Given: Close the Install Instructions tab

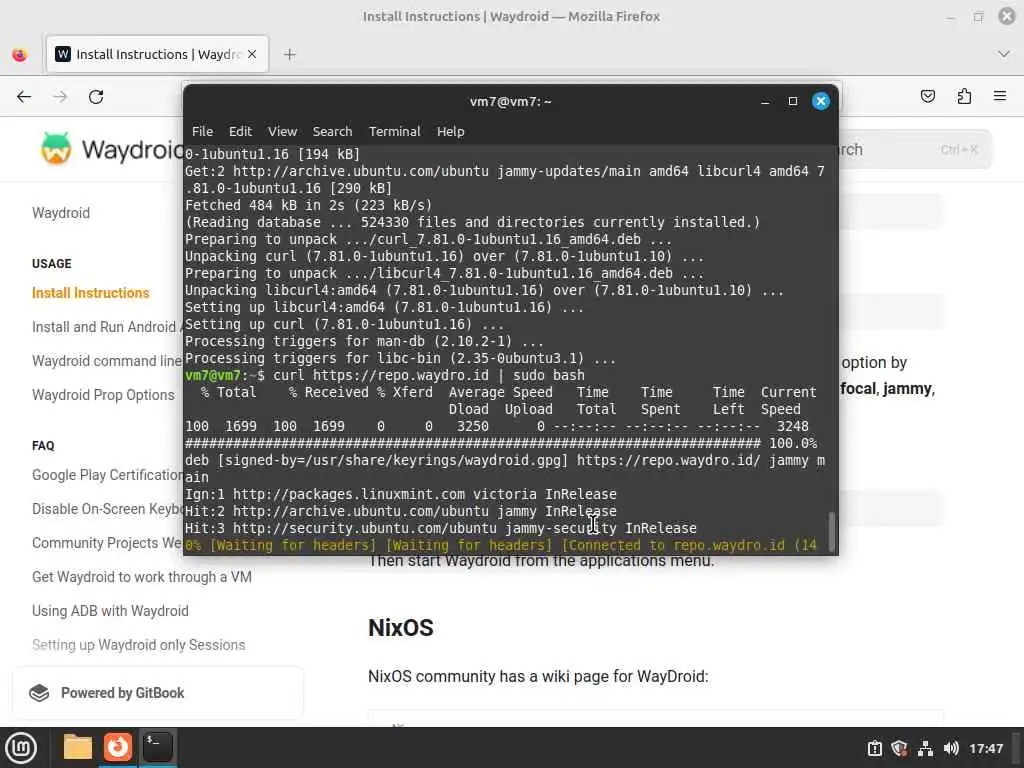Looking at the screenshot, I should (252, 54).
